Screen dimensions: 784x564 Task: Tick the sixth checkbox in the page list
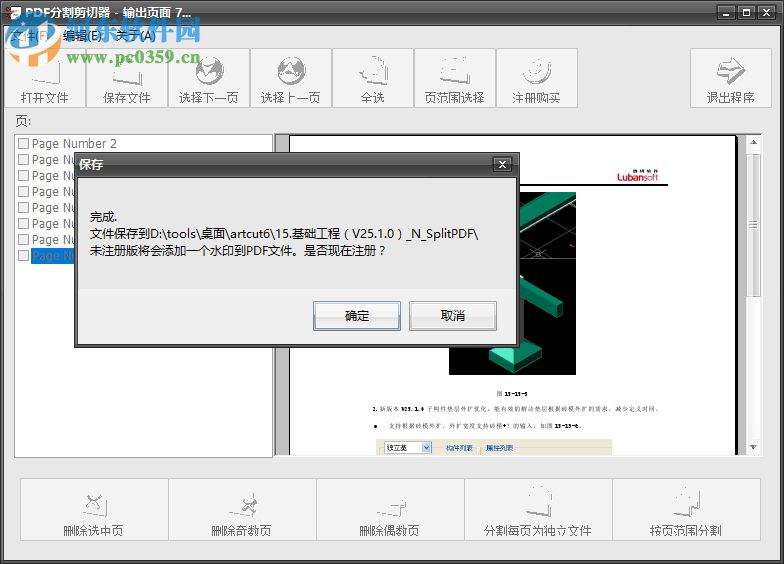(23, 224)
